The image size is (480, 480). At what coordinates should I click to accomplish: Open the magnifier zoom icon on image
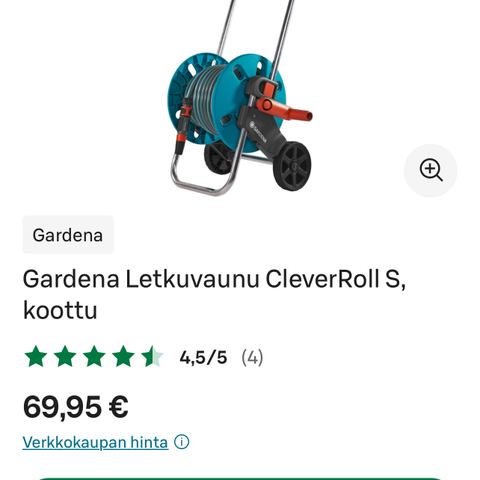tap(430, 170)
